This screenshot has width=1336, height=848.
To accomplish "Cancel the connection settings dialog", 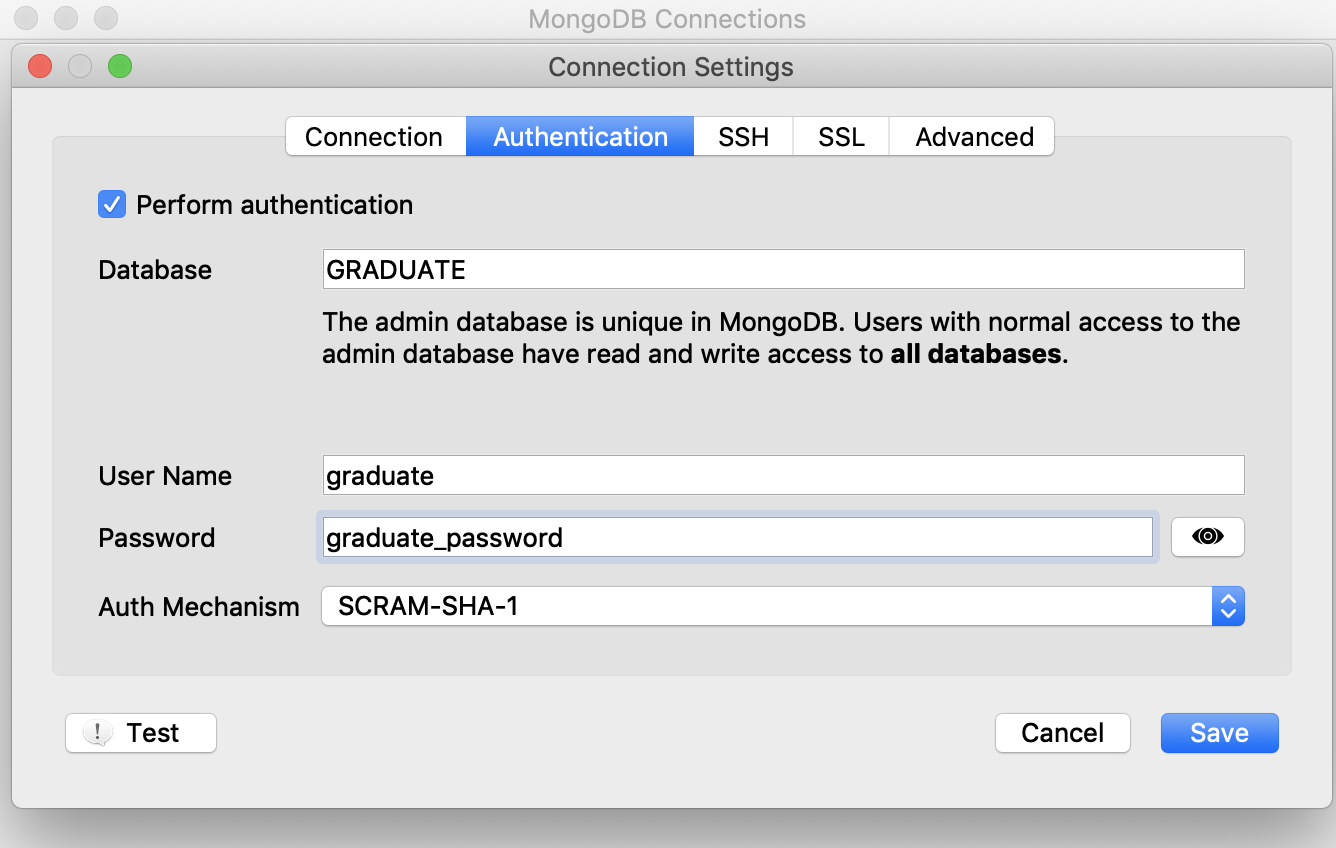I will [1063, 733].
